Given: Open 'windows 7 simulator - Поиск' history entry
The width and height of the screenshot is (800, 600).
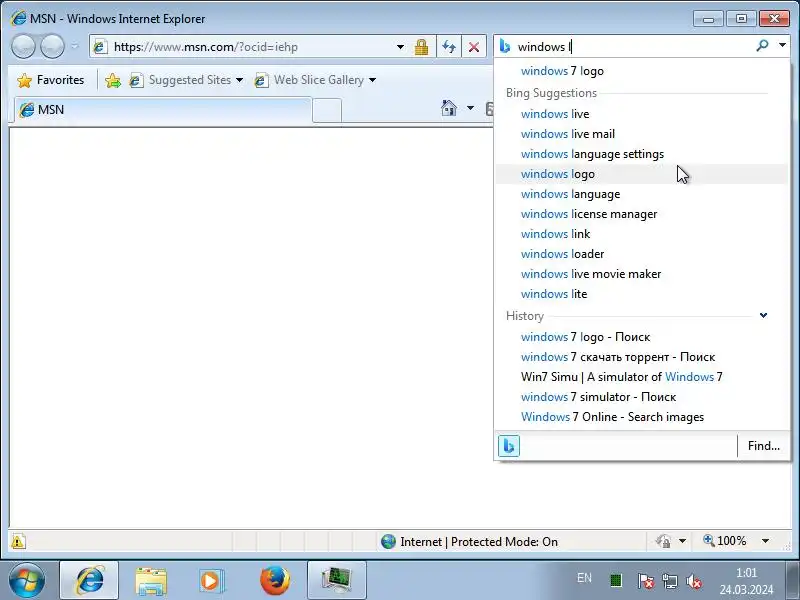Looking at the screenshot, I should [641, 396].
